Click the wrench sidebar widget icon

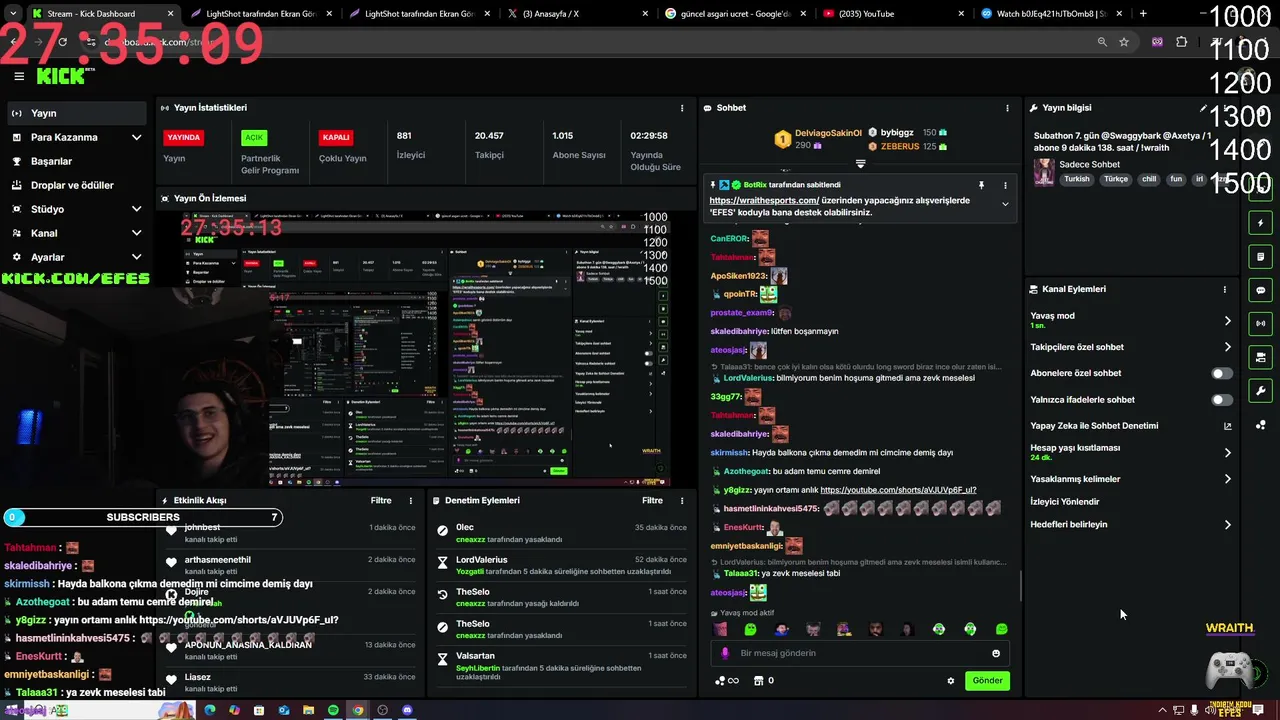click(1260, 390)
